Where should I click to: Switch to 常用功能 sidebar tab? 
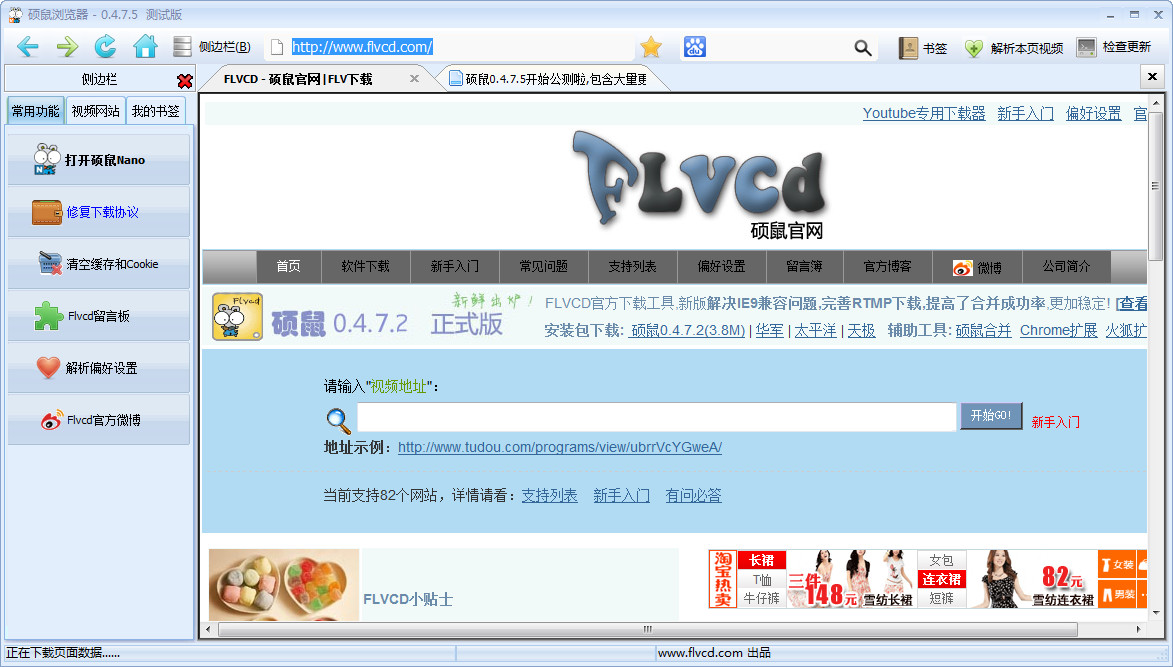pos(35,111)
